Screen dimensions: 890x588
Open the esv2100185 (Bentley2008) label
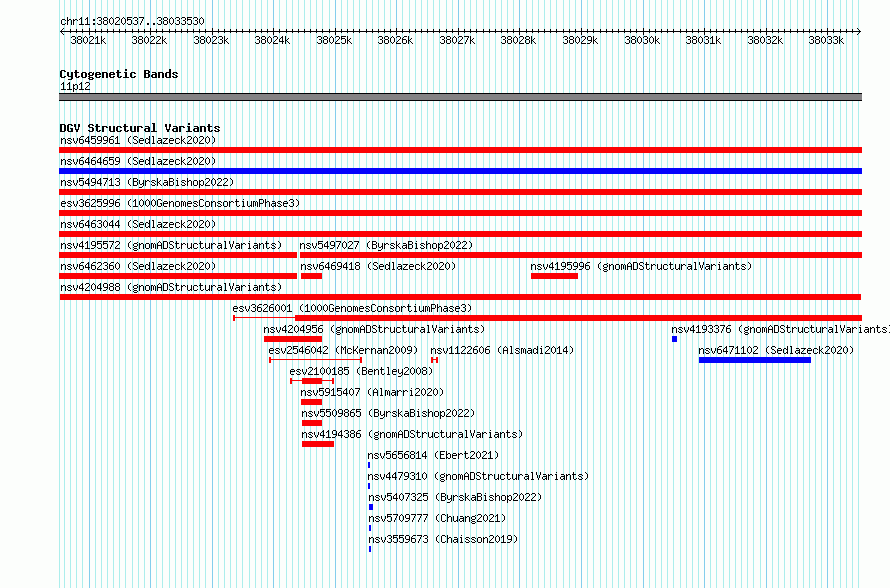(x=361, y=371)
